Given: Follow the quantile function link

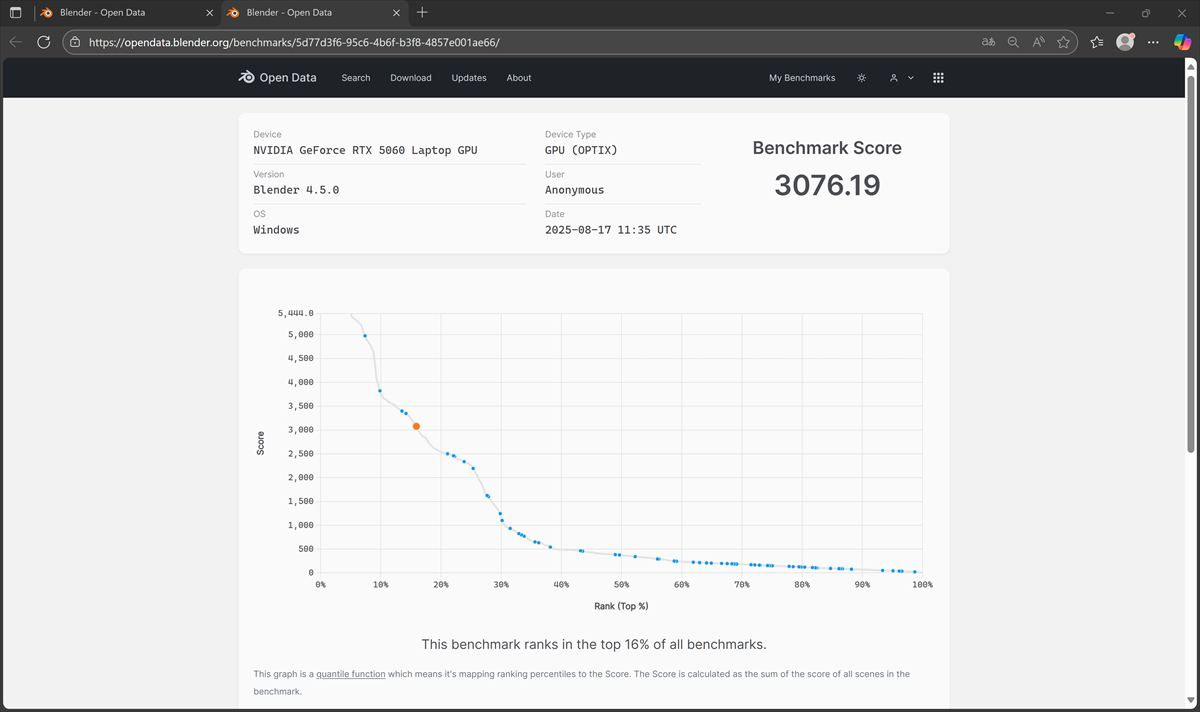Looking at the screenshot, I should 351,674.
